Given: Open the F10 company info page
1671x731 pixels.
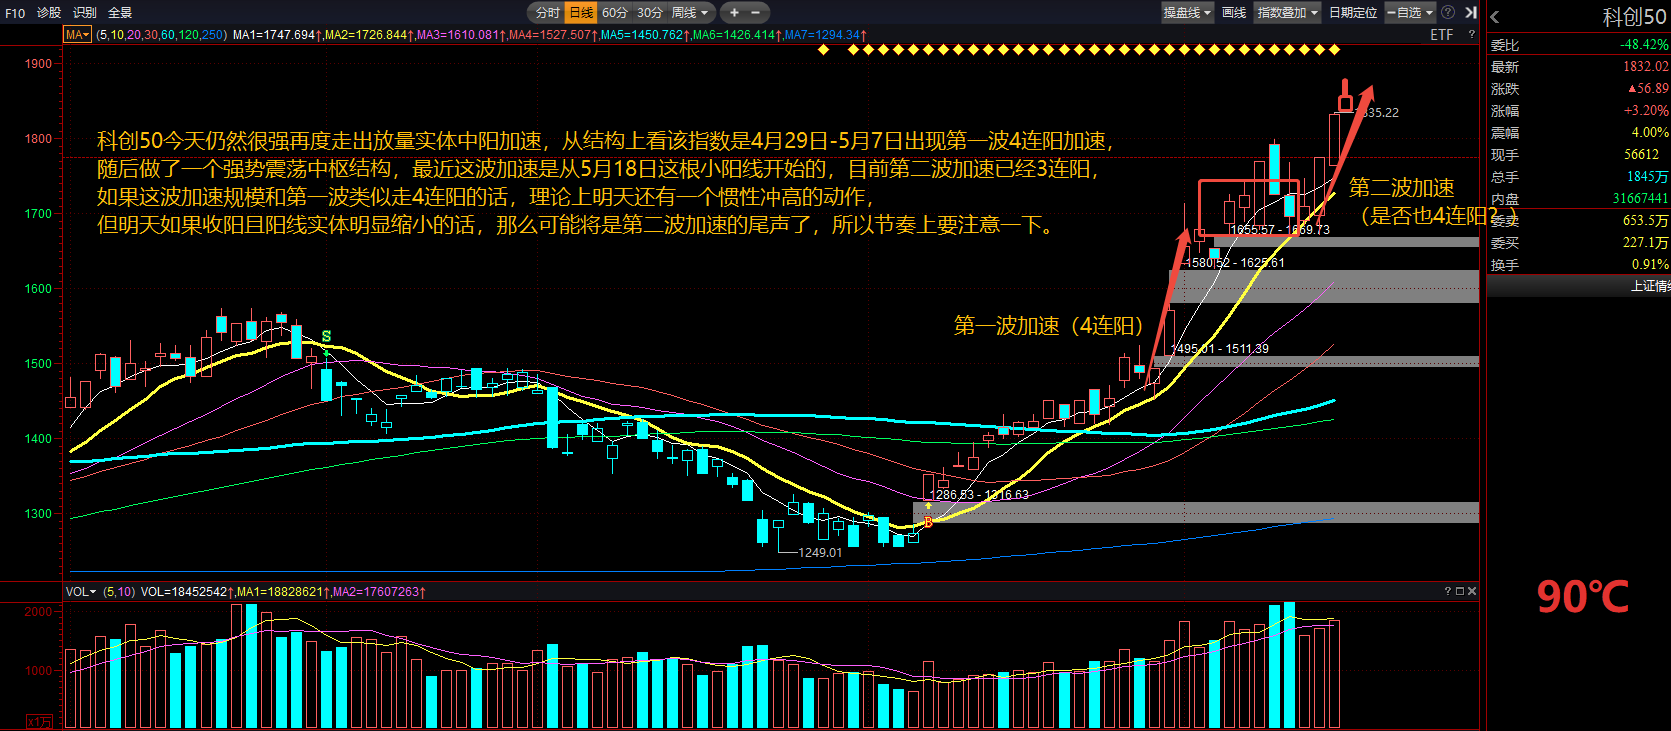Looking at the screenshot, I should (x=15, y=13).
